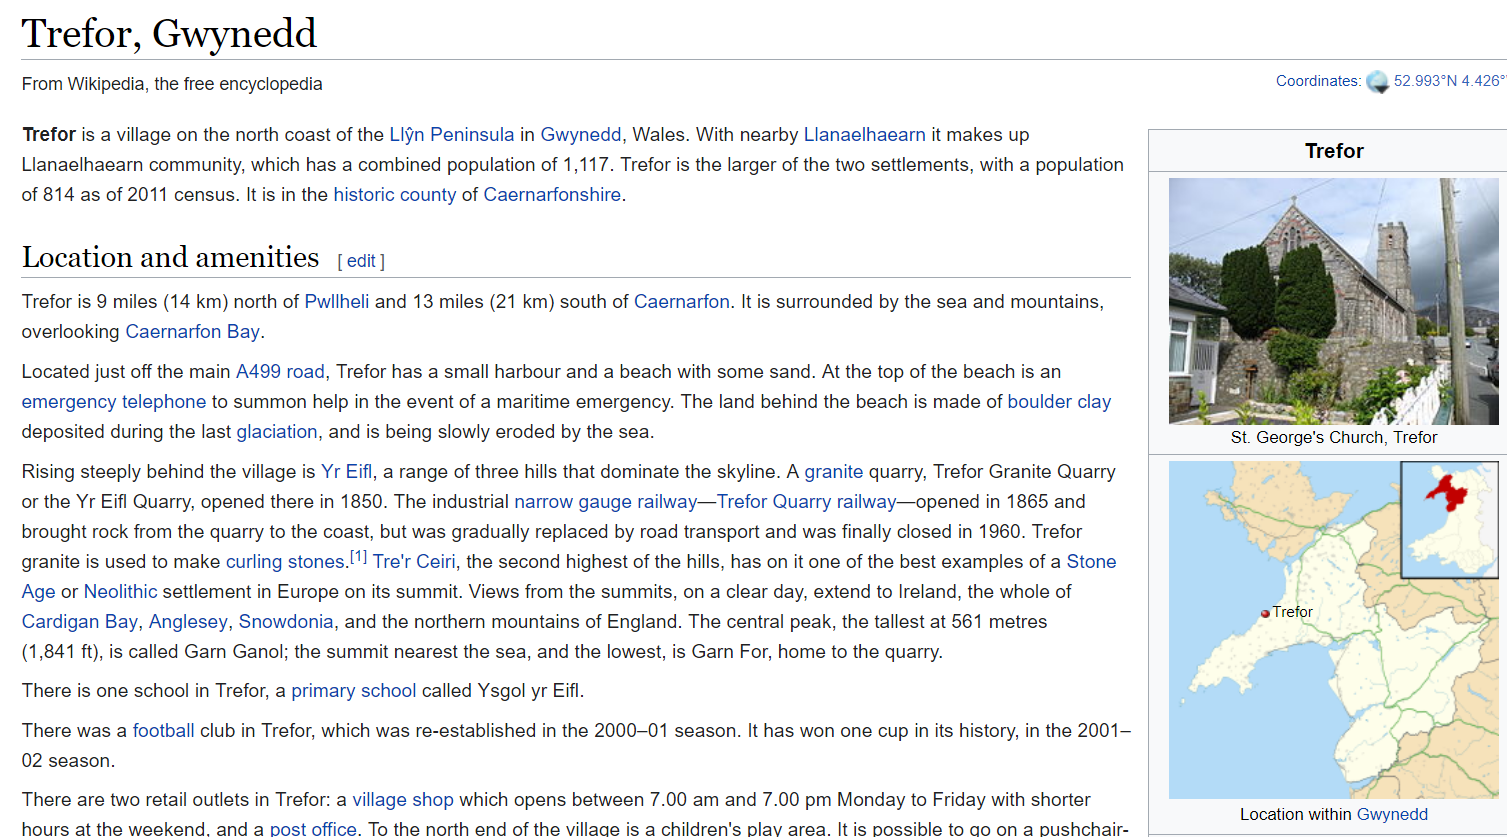This screenshot has width=1507, height=837.
Task: Follow the Caernarfon town link
Action: 682,302
